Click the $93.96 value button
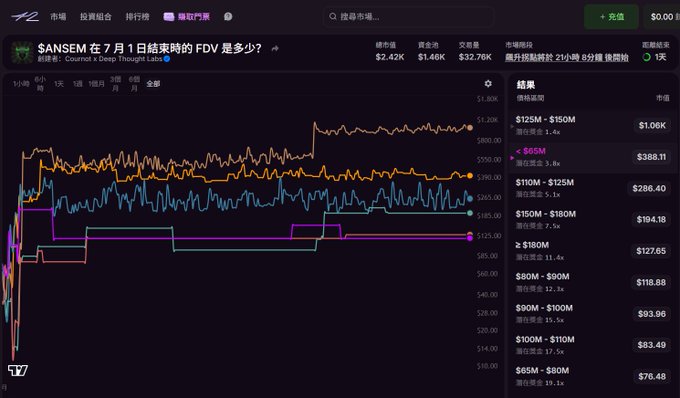 point(651,313)
